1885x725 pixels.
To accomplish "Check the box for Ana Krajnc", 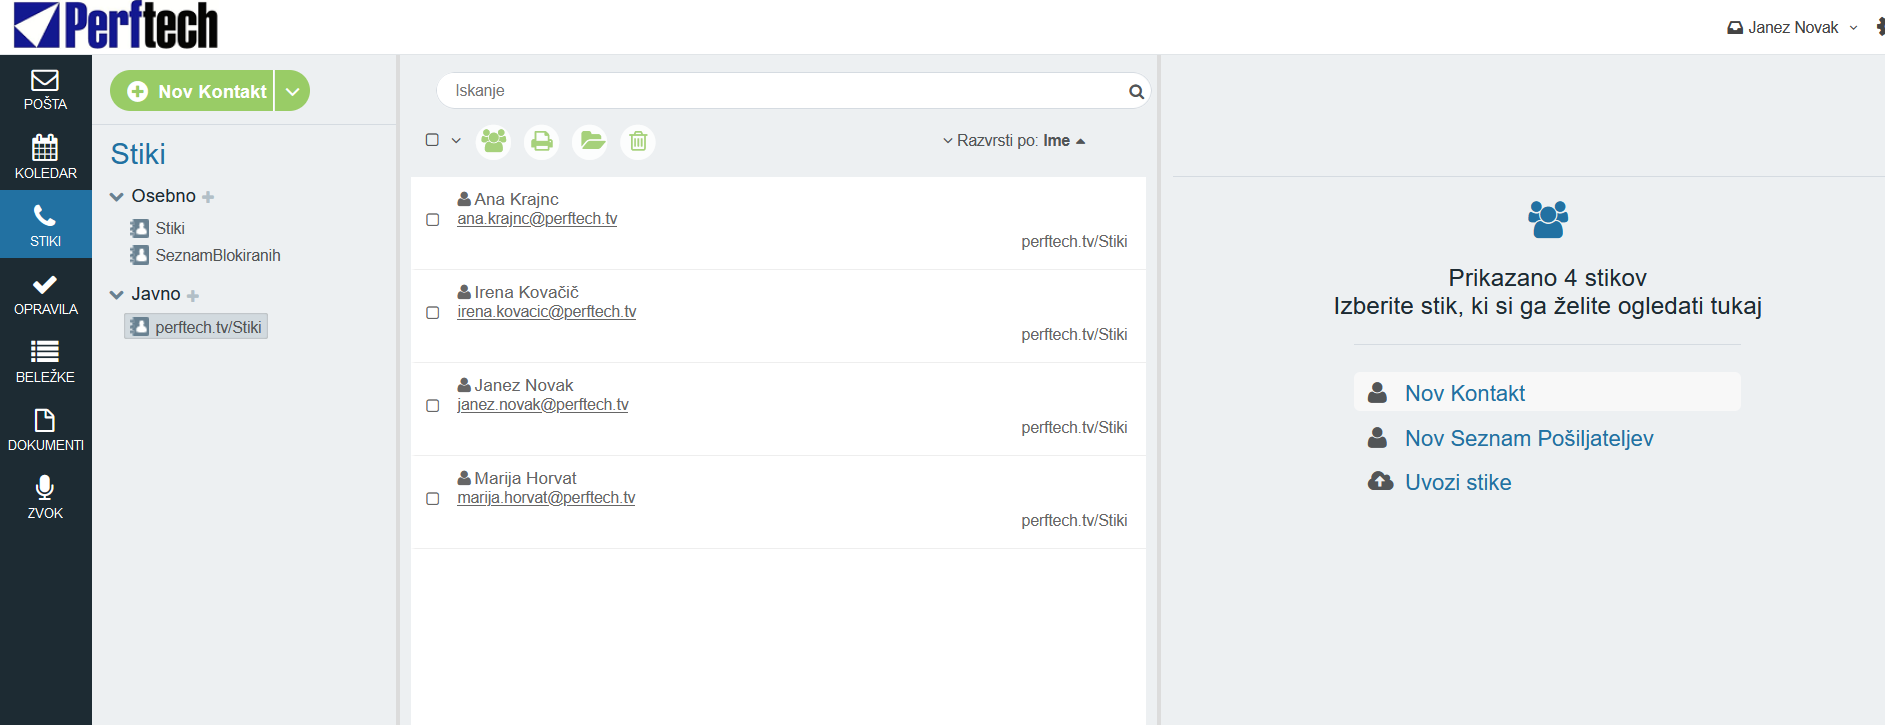I will point(433,220).
